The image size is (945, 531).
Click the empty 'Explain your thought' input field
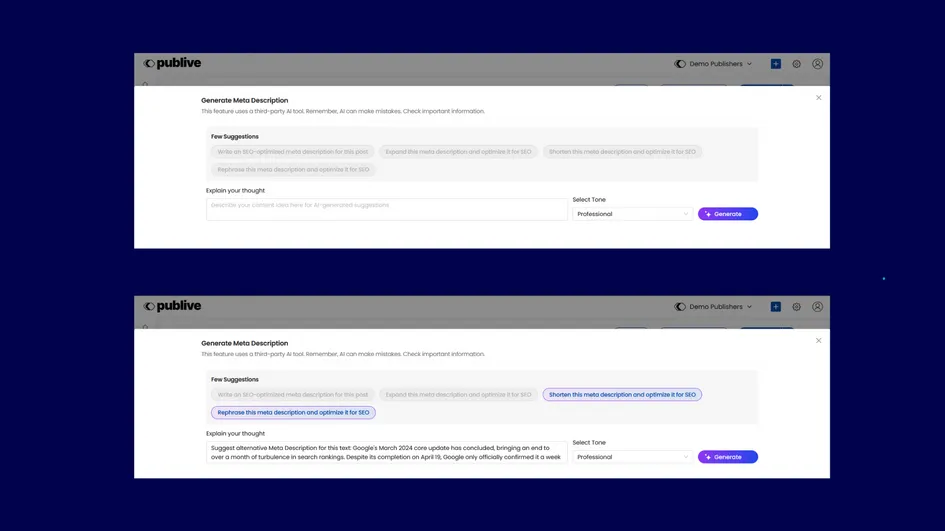click(x=386, y=209)
